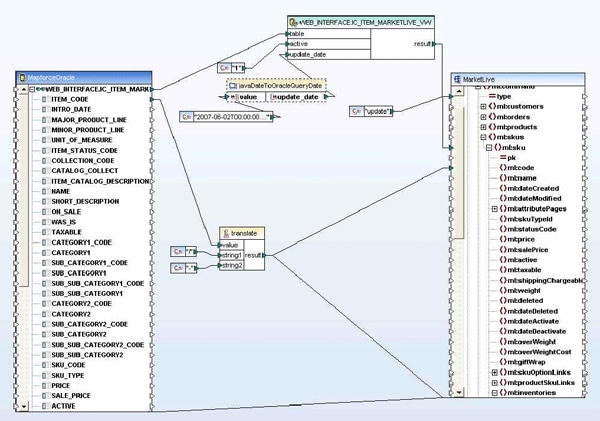Screen dimensions: 600x421
Task: Select the COLLECTION_CODE column
Action: click(x=83, y=161)
